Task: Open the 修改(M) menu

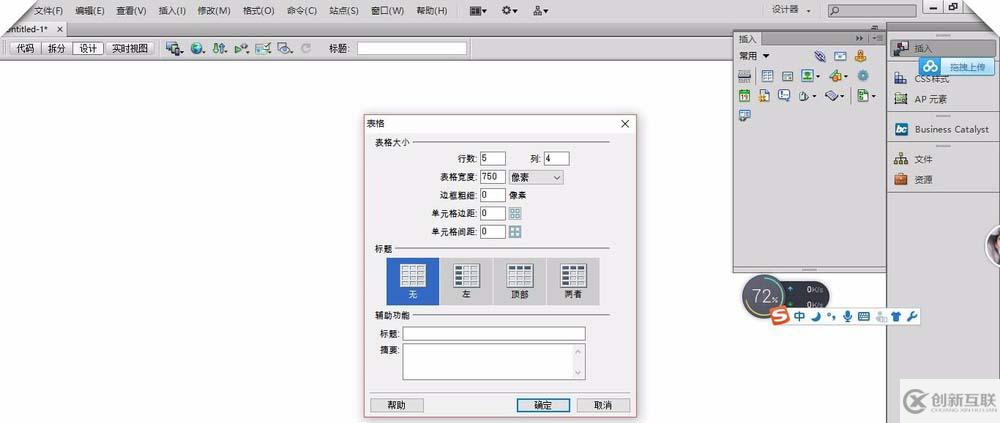Action: point(214,10)
